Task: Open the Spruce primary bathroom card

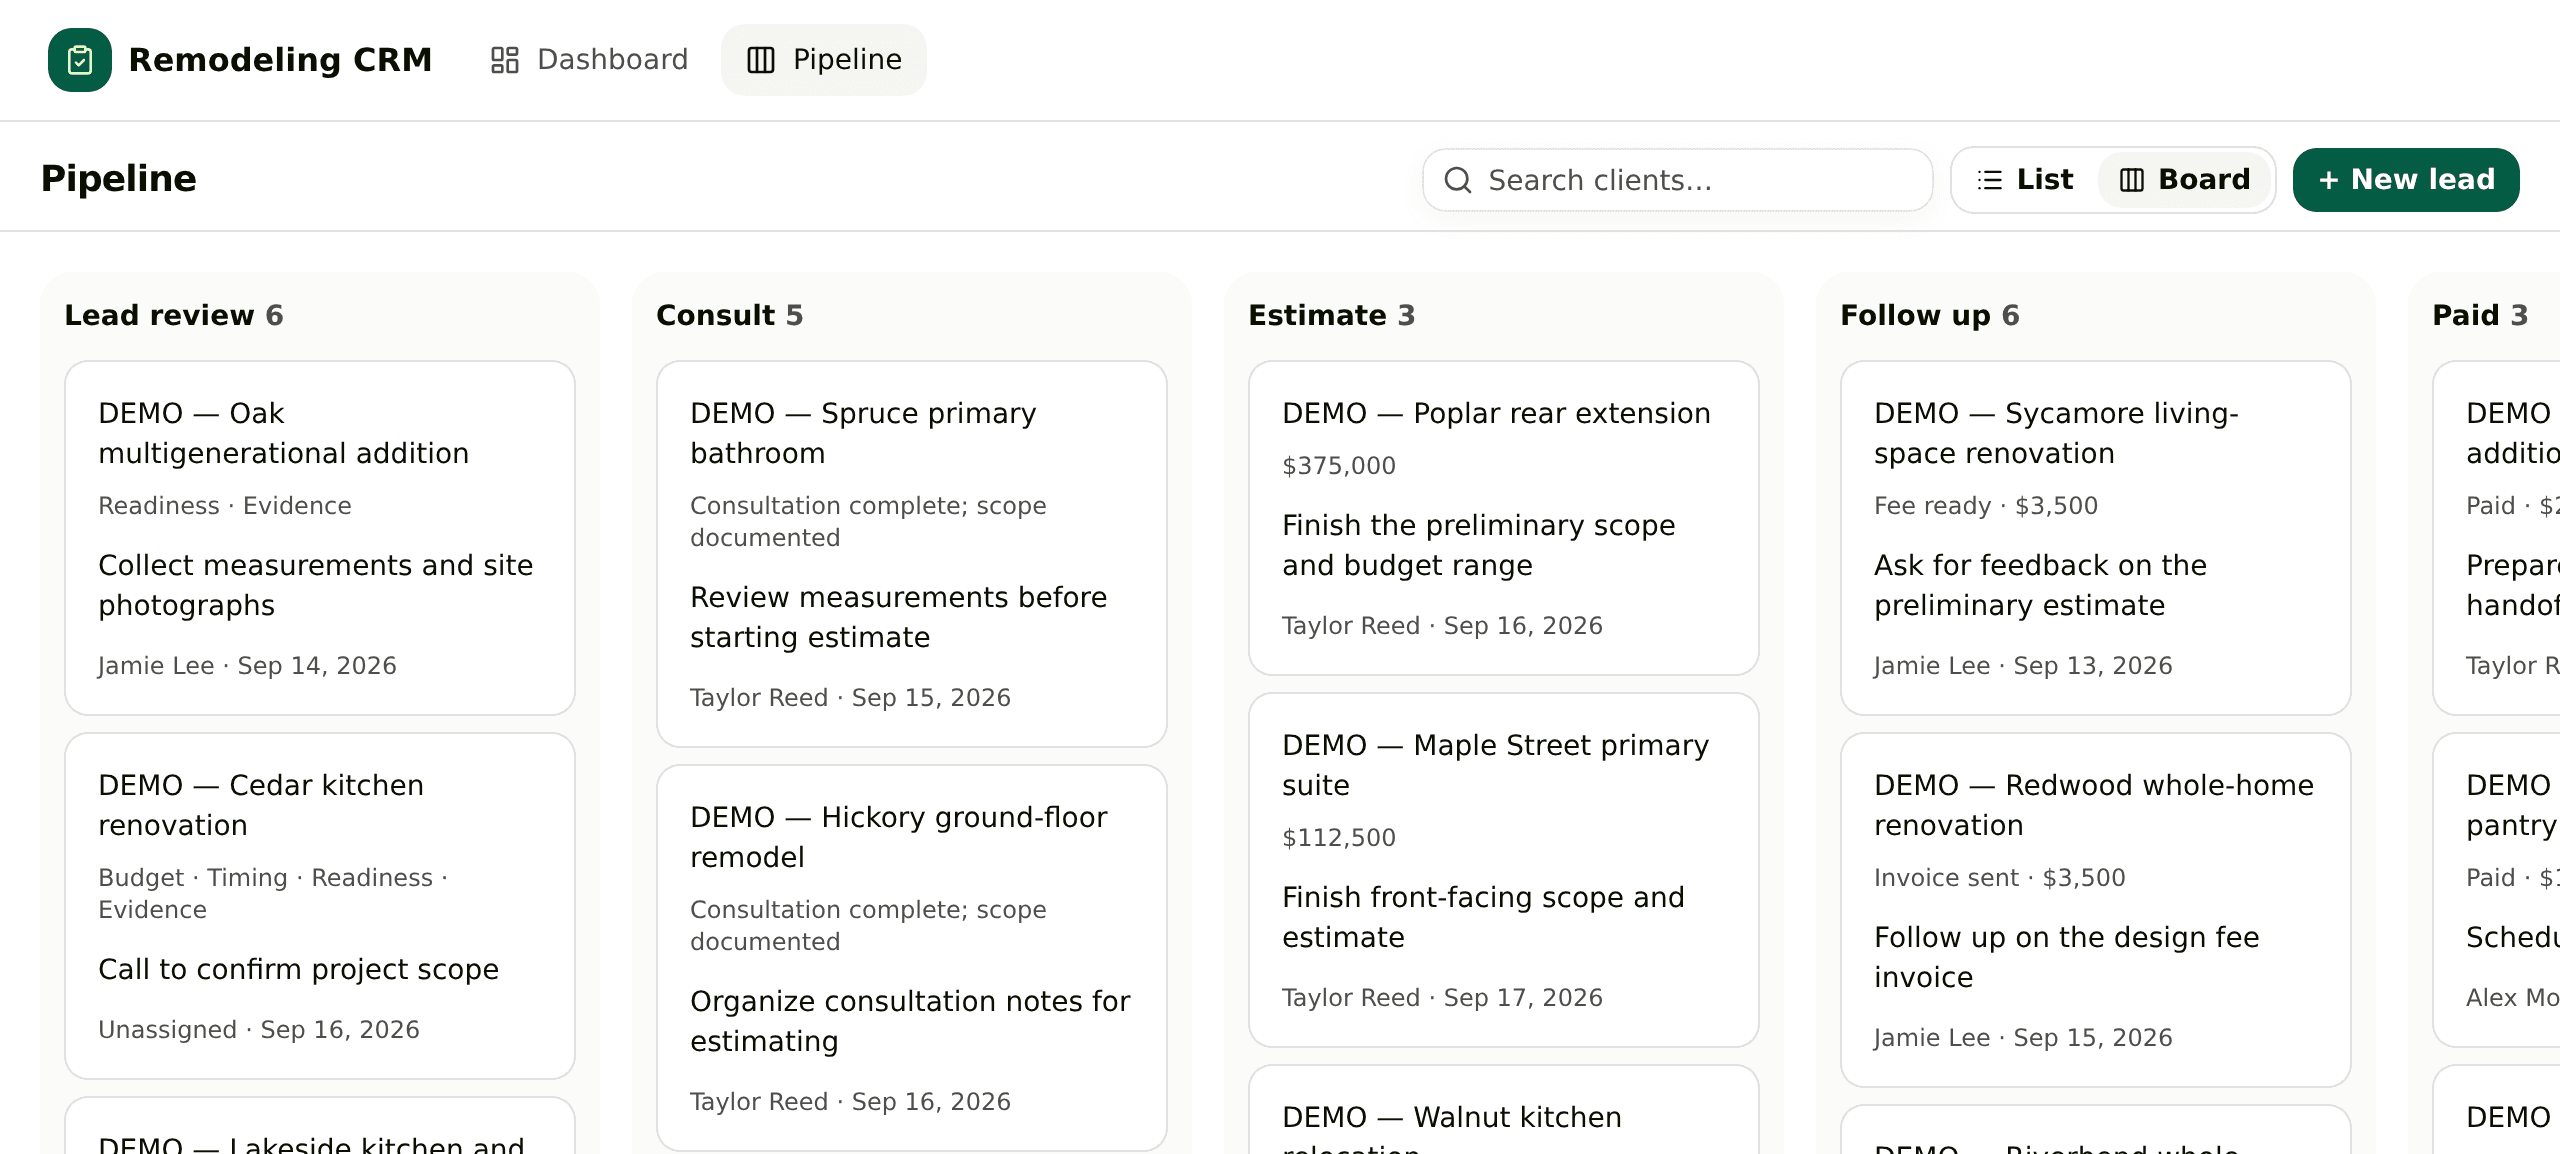Action: [912, 554]
